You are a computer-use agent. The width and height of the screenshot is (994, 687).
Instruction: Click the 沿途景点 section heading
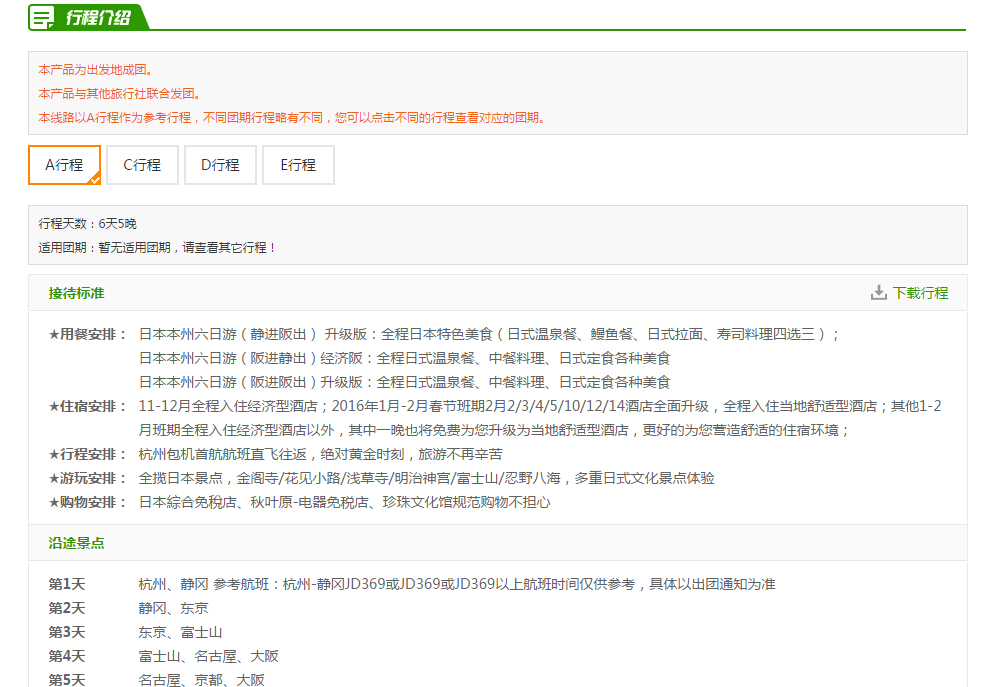tap(76, 543)
